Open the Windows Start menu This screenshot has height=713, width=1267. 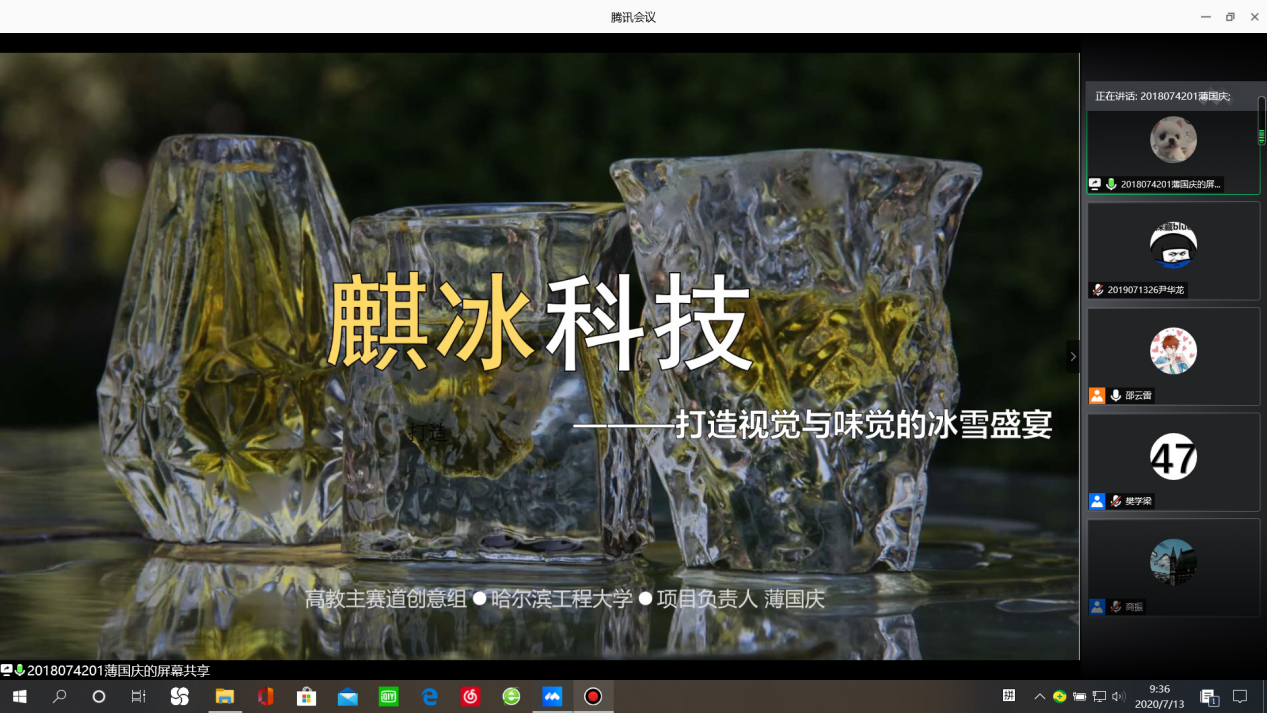(19, 696)
